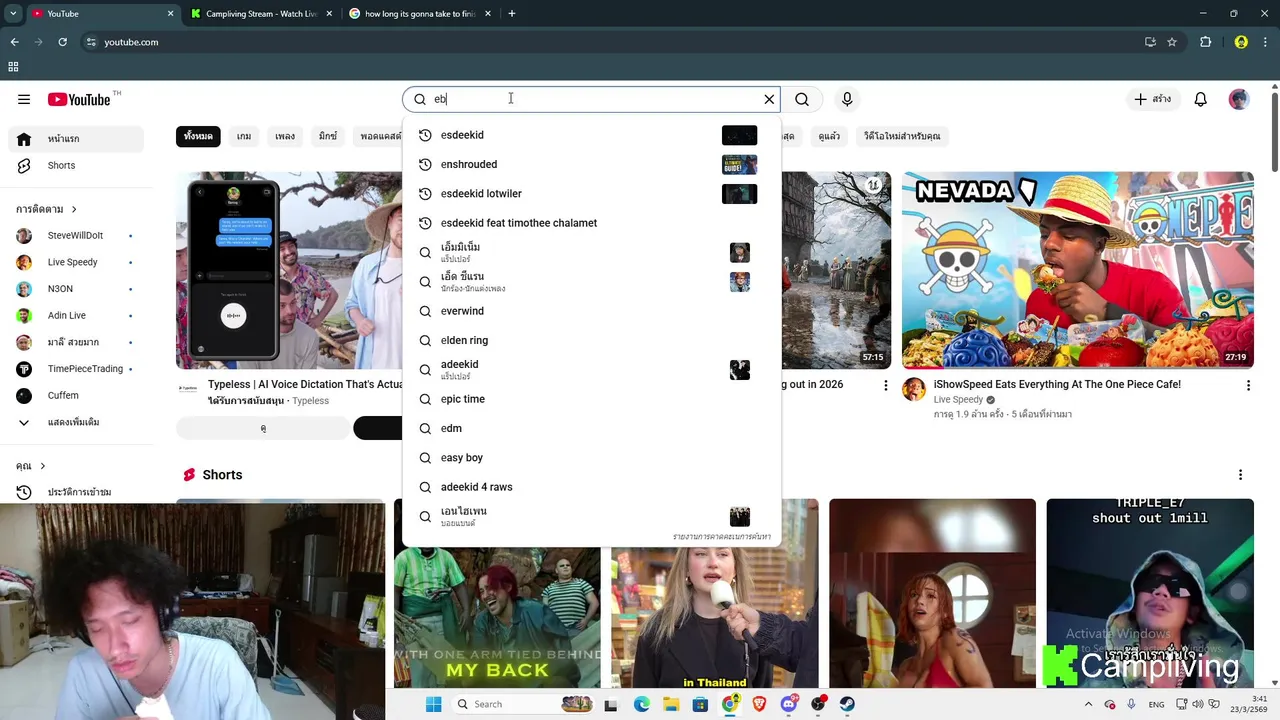
Task: Submit search with the magnifier button
Action: [802, 99]
